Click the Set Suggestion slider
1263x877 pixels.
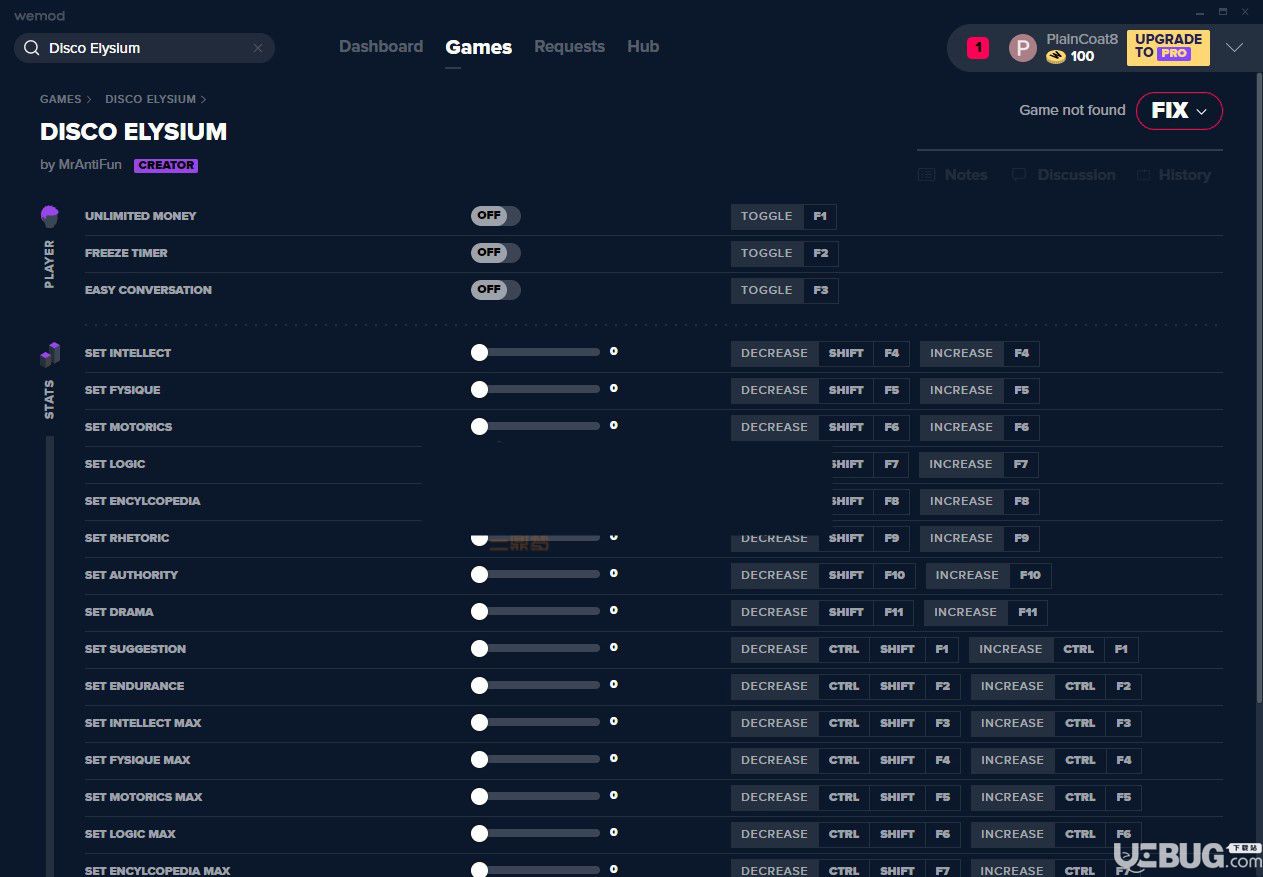coord(535,648)
